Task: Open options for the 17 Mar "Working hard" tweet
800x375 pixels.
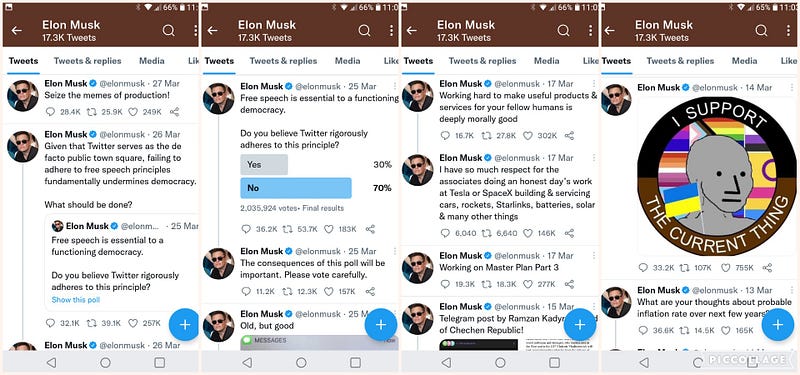Action: tap(593, 83)
